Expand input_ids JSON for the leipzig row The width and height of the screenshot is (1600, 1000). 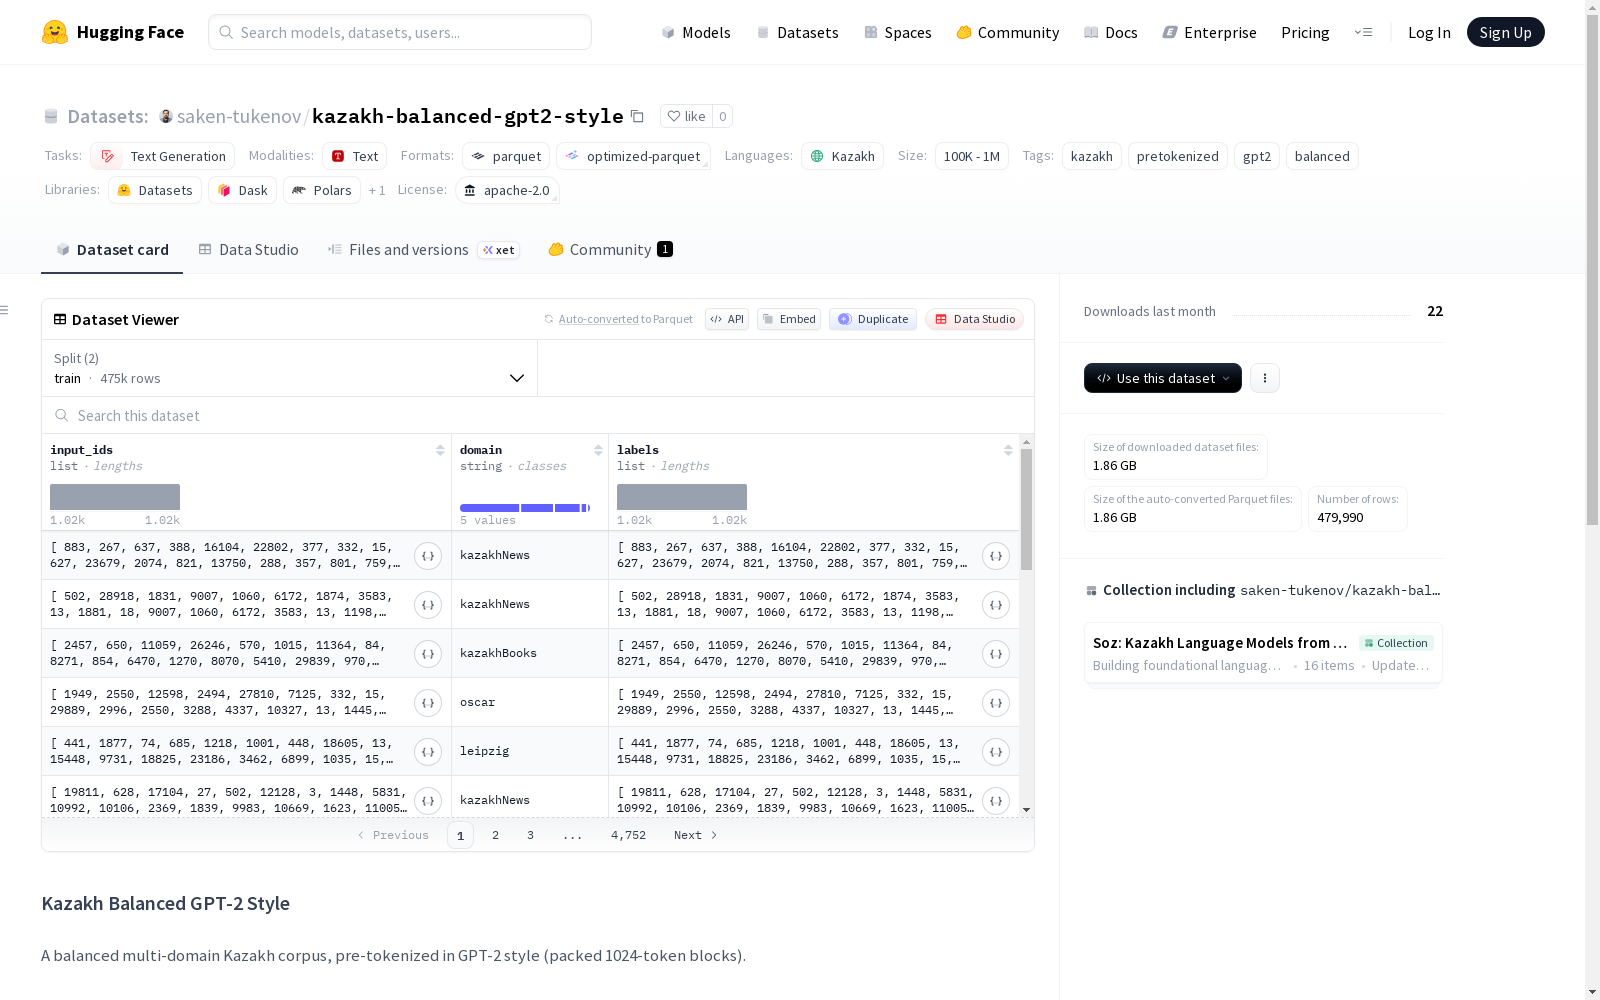[x=428, y=752]
